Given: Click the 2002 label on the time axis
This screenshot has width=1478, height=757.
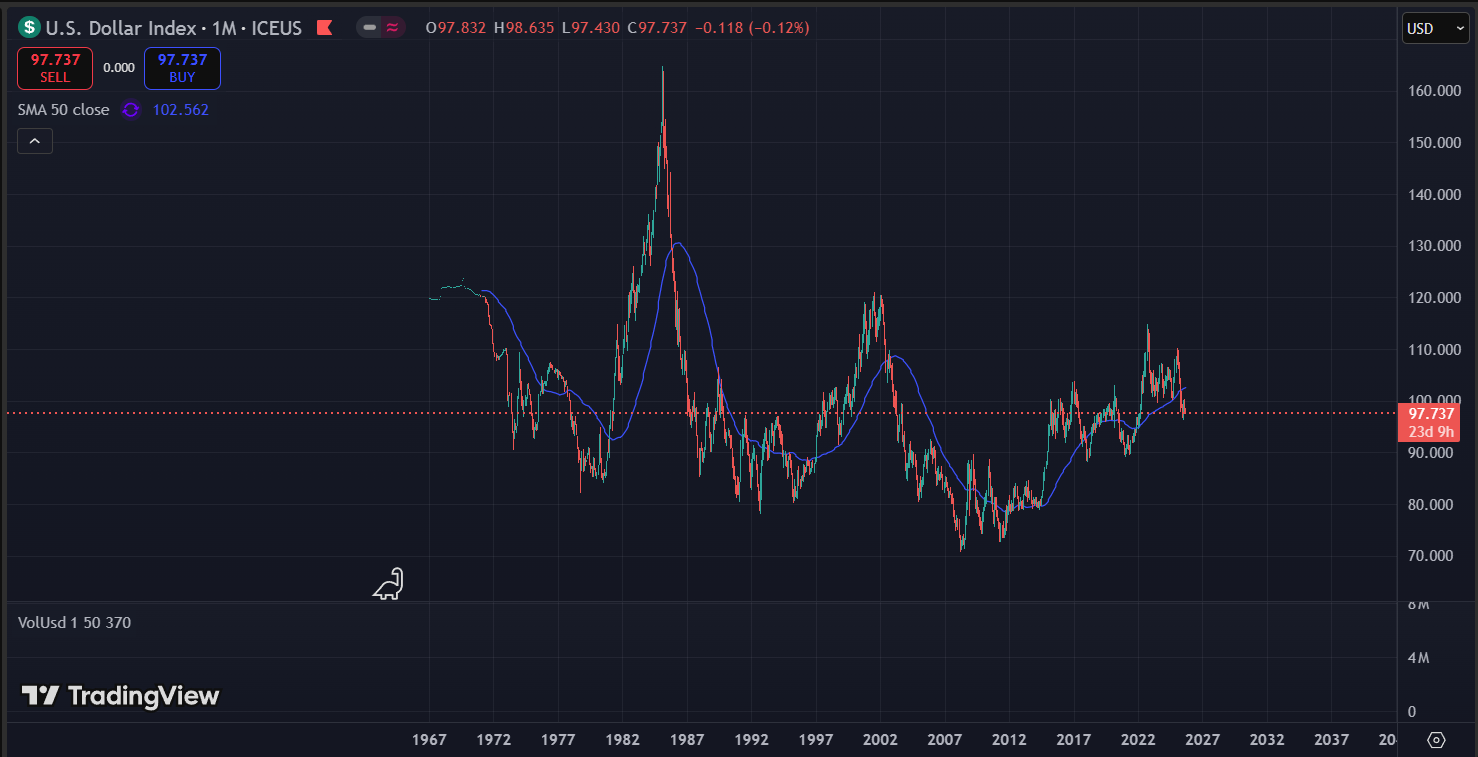Looking at the screenshot, I should pos(880,740).
